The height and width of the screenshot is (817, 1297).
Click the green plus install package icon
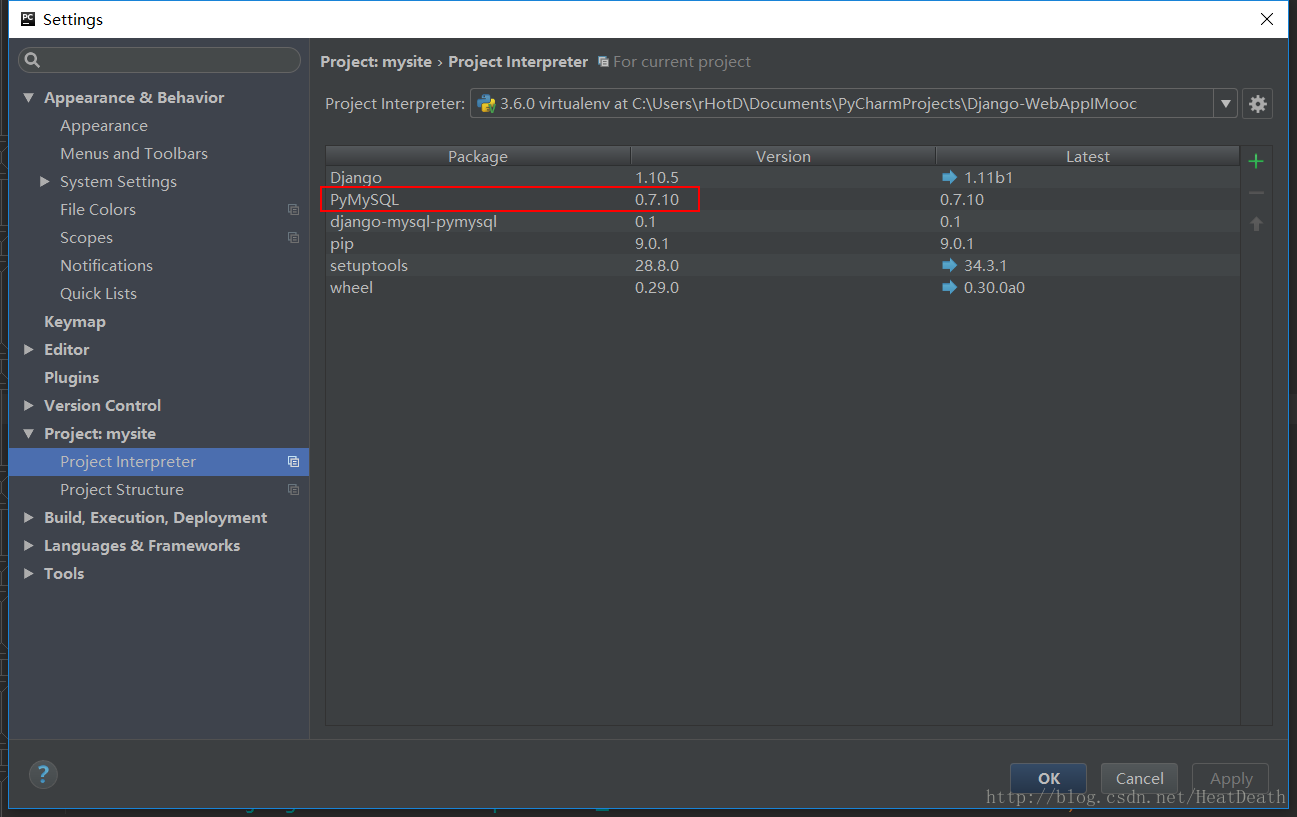click(x=1256, y=161)
